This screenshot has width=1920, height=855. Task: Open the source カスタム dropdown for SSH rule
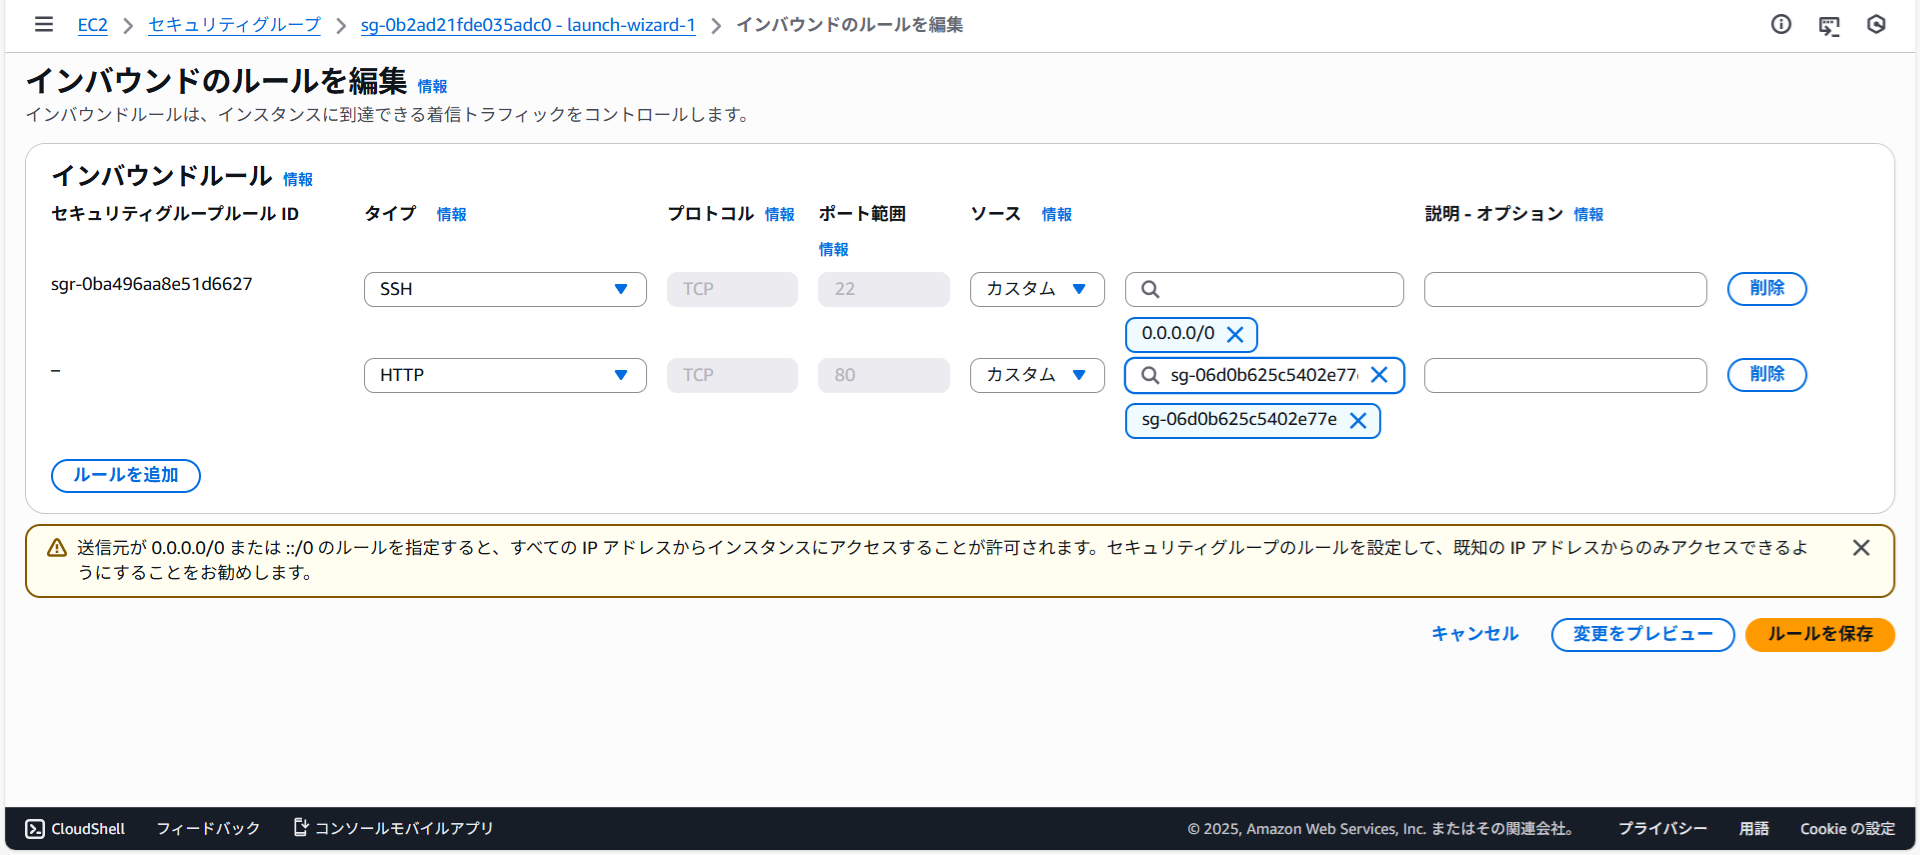[1036, 289]
